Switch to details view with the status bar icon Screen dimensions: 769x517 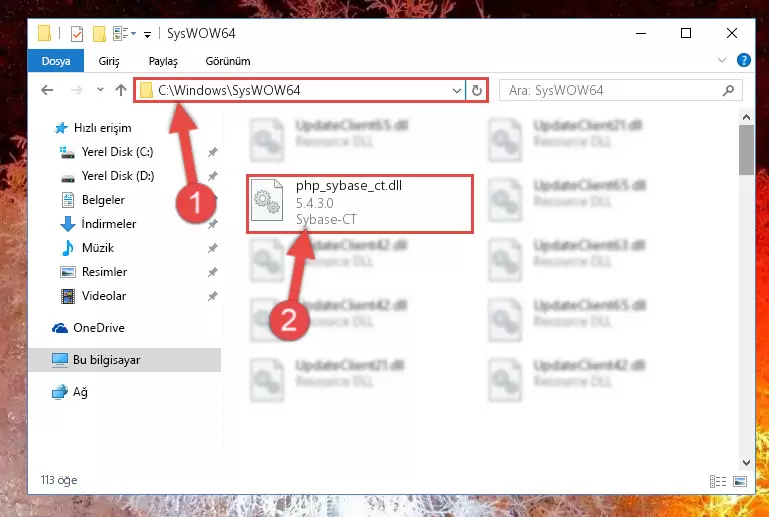tap(718, 481)
